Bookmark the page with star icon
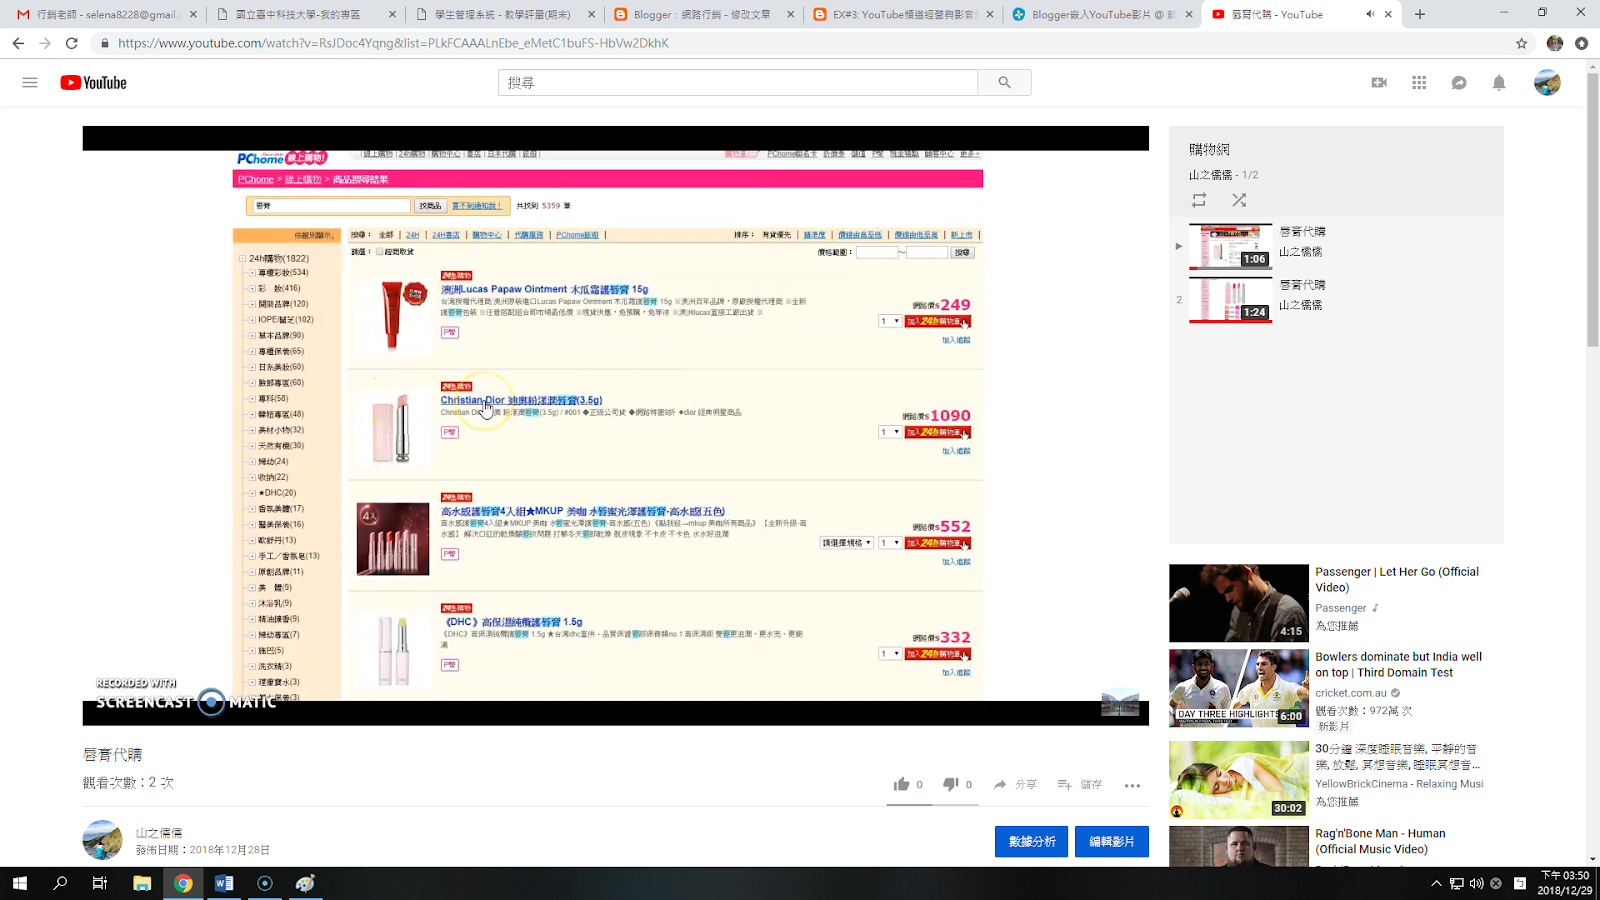Viewport: 1600px width, 900px height. coord(1521,43)
